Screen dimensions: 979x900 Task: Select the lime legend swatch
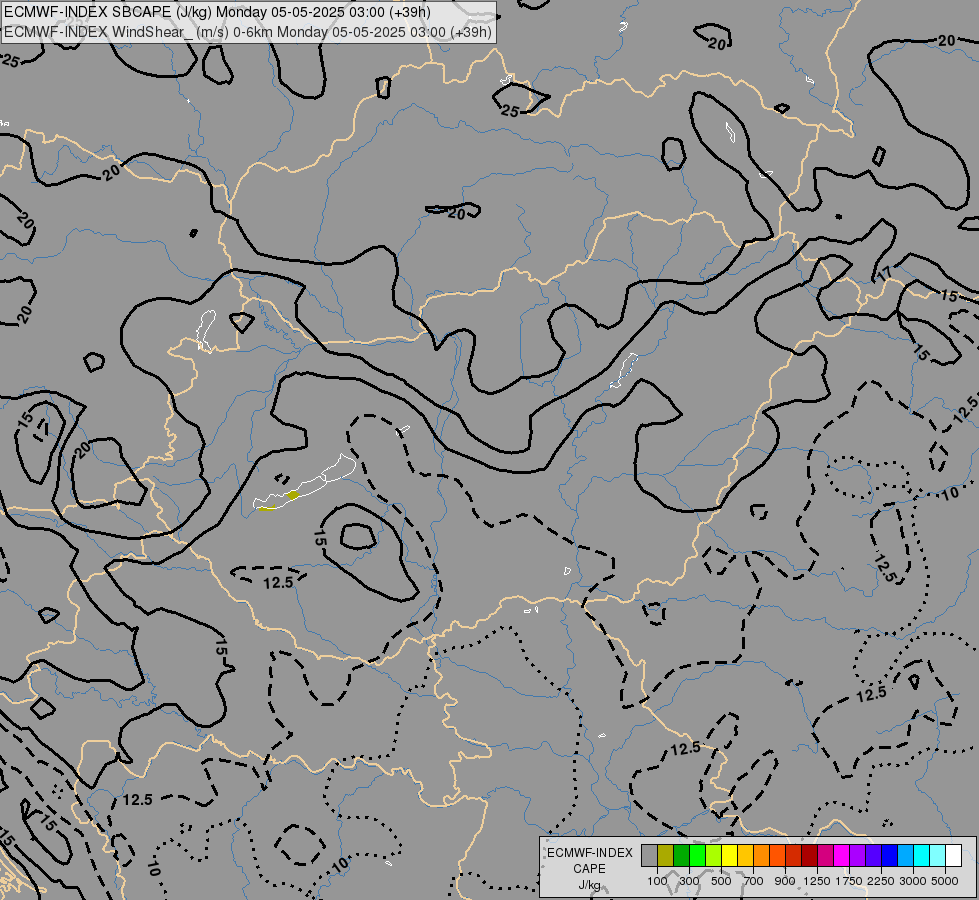click(714, 856)
